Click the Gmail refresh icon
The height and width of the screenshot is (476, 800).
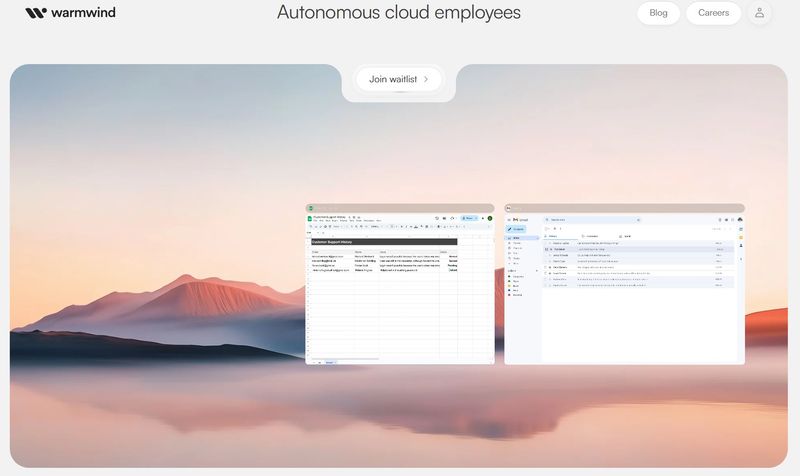pos(555,229)
